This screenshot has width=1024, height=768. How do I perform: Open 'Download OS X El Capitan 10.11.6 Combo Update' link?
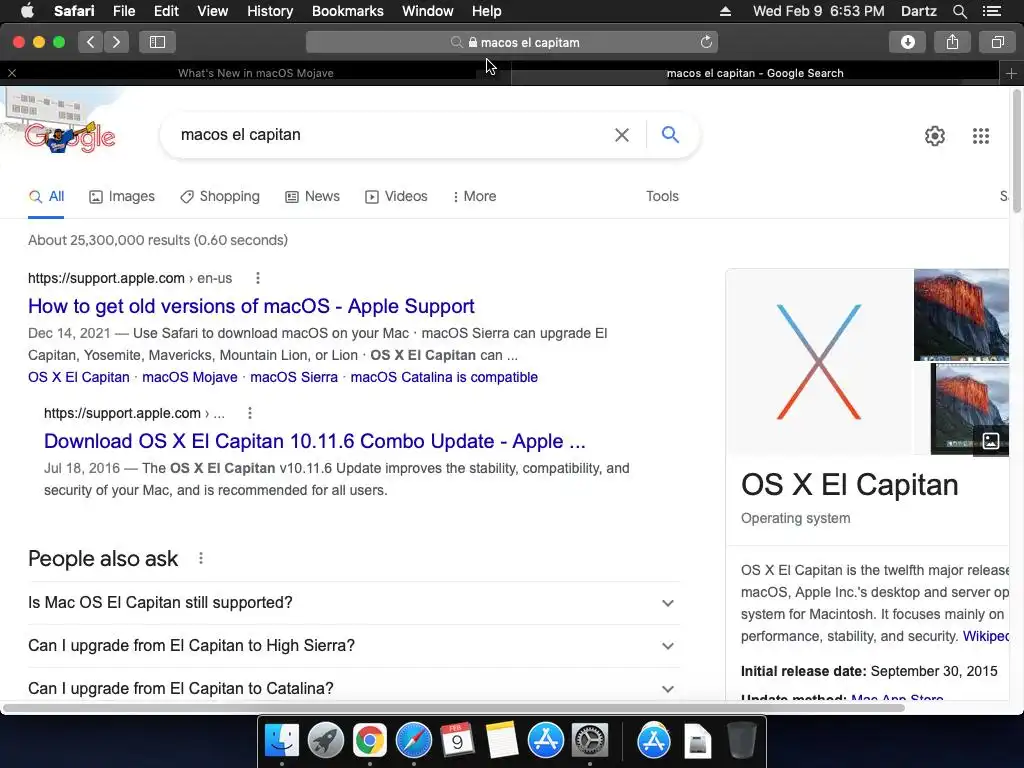pyautogui.click(x=315, y=441)
